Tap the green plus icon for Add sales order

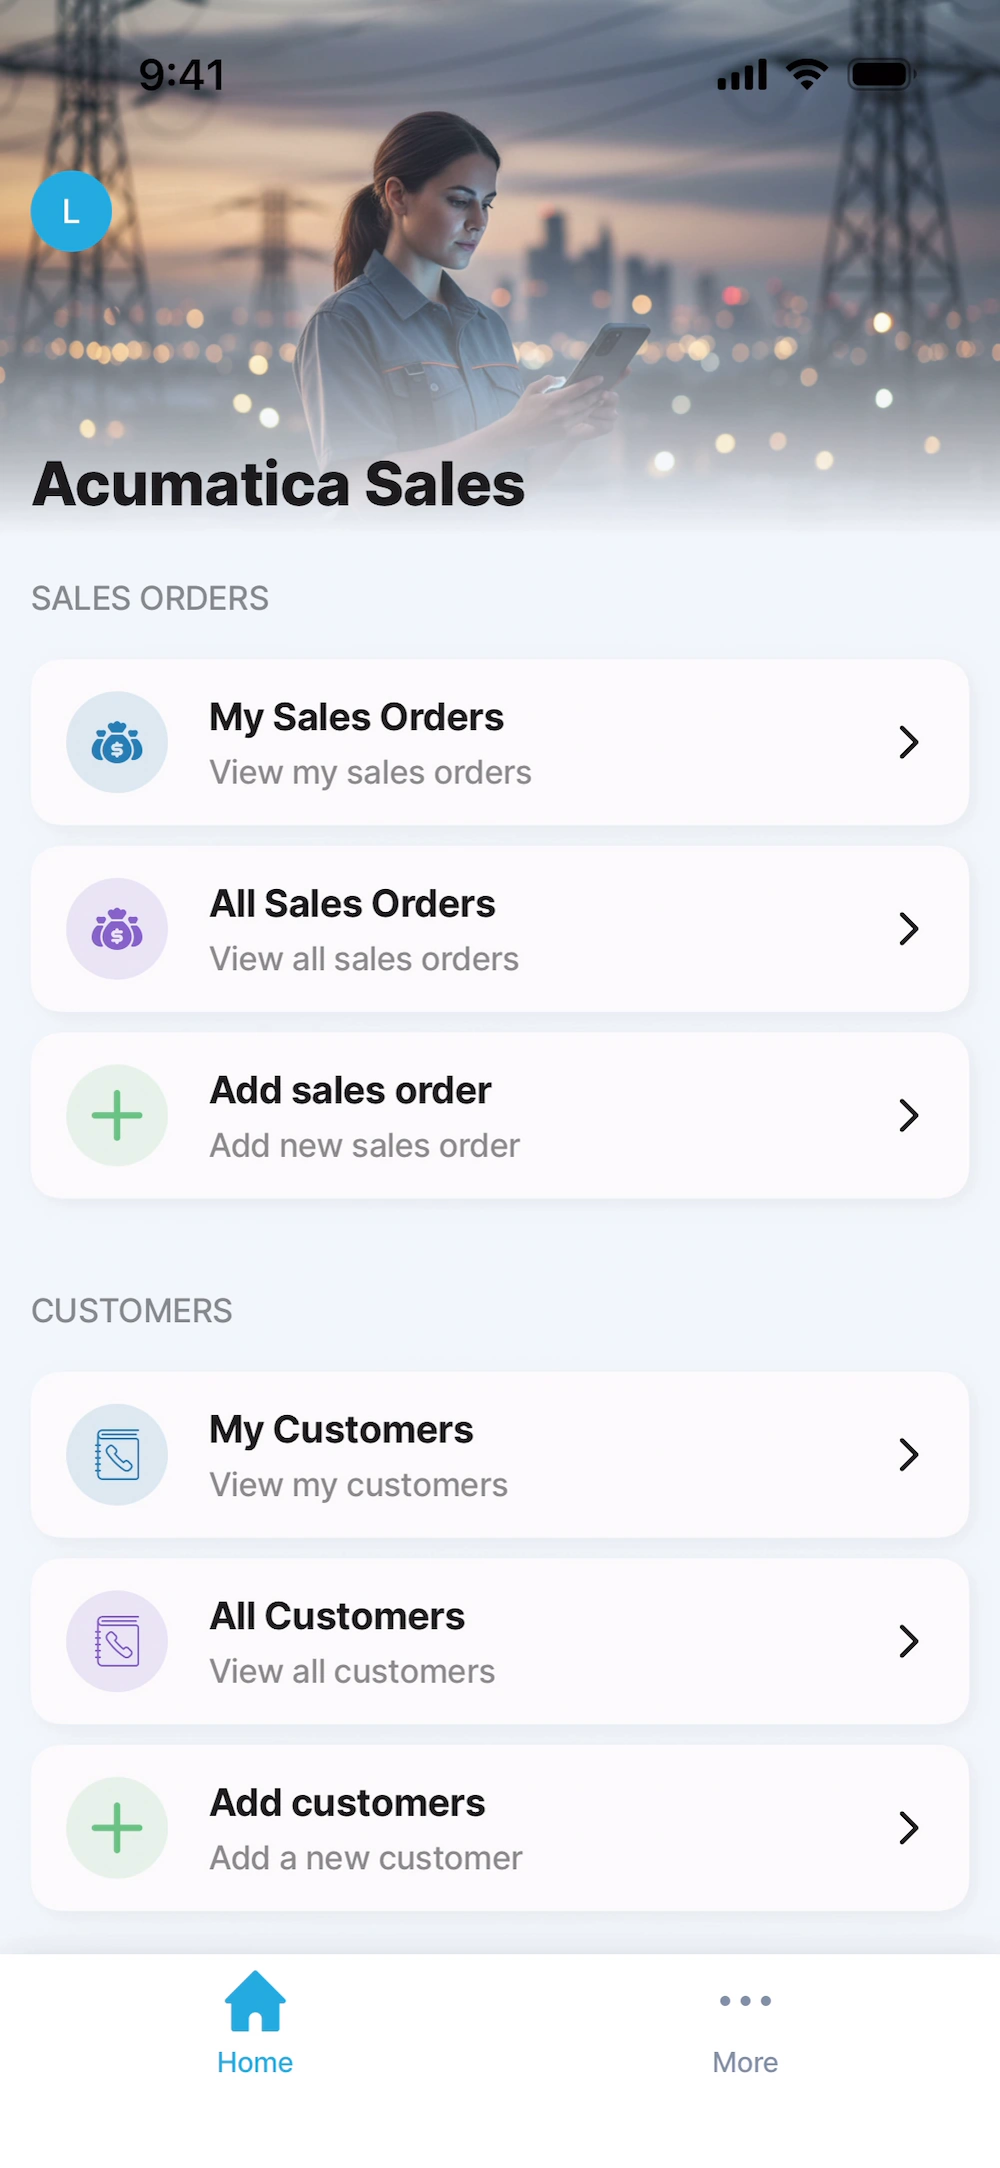coord(117,1115)
